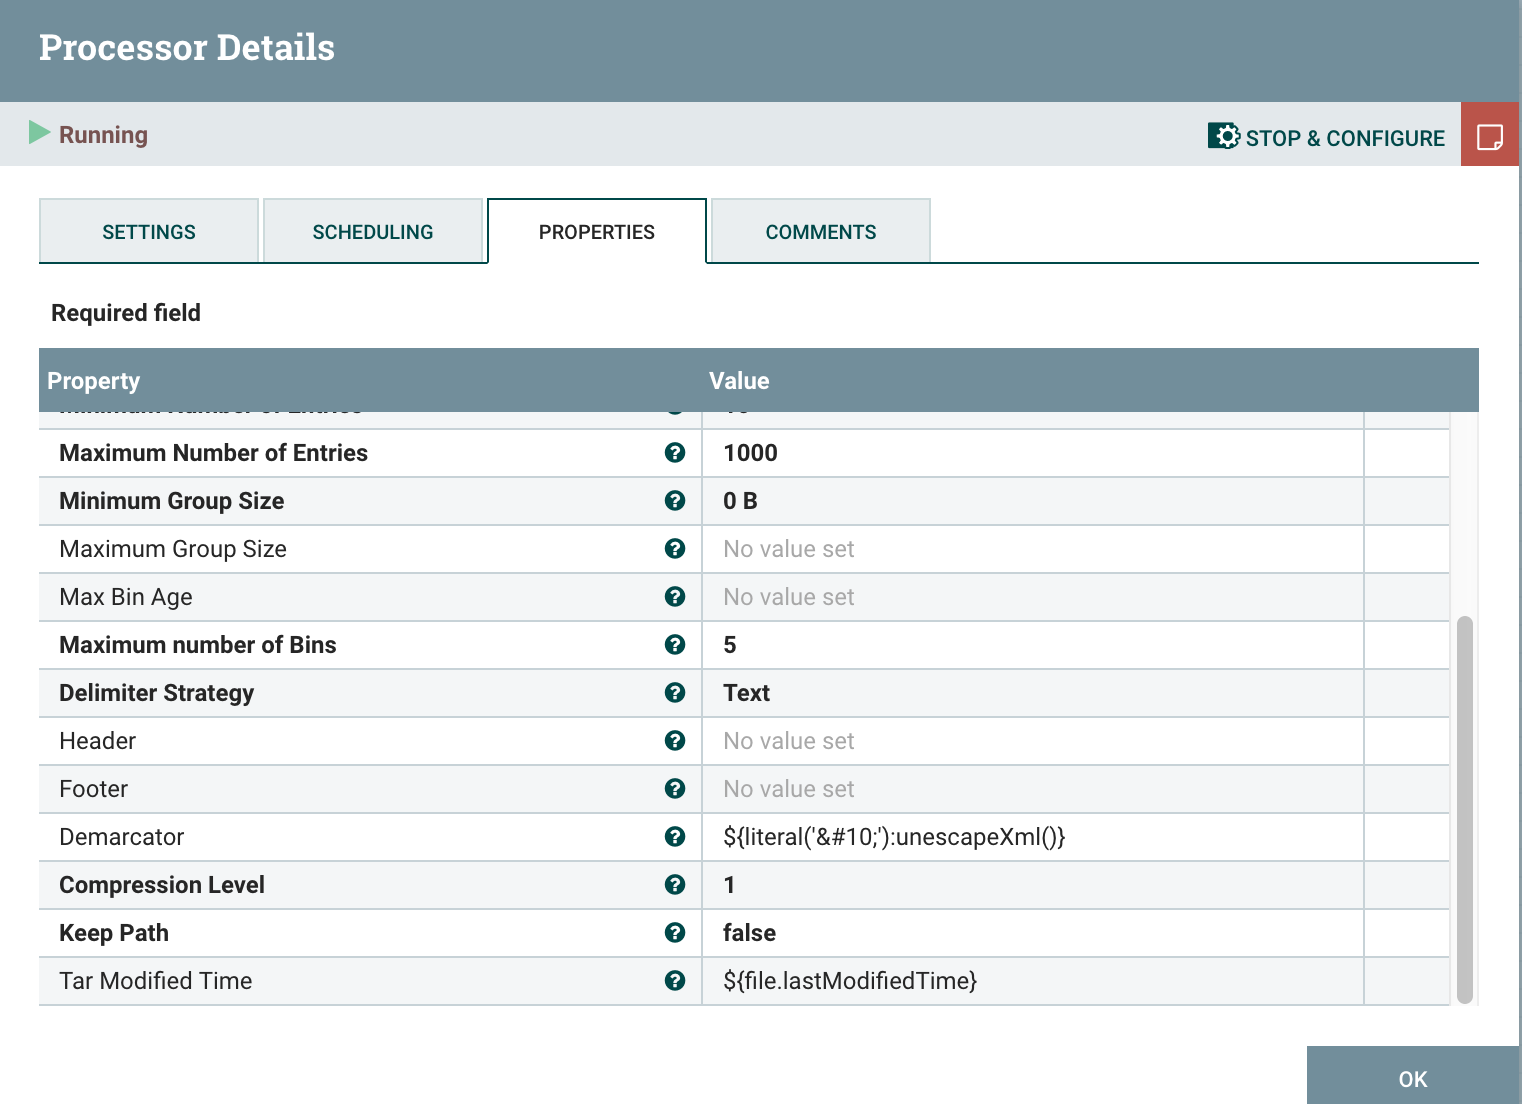Open help for Header property
Image resolution: width=1522 pixels, height=1104 pixels.
(x=675, y=741)
